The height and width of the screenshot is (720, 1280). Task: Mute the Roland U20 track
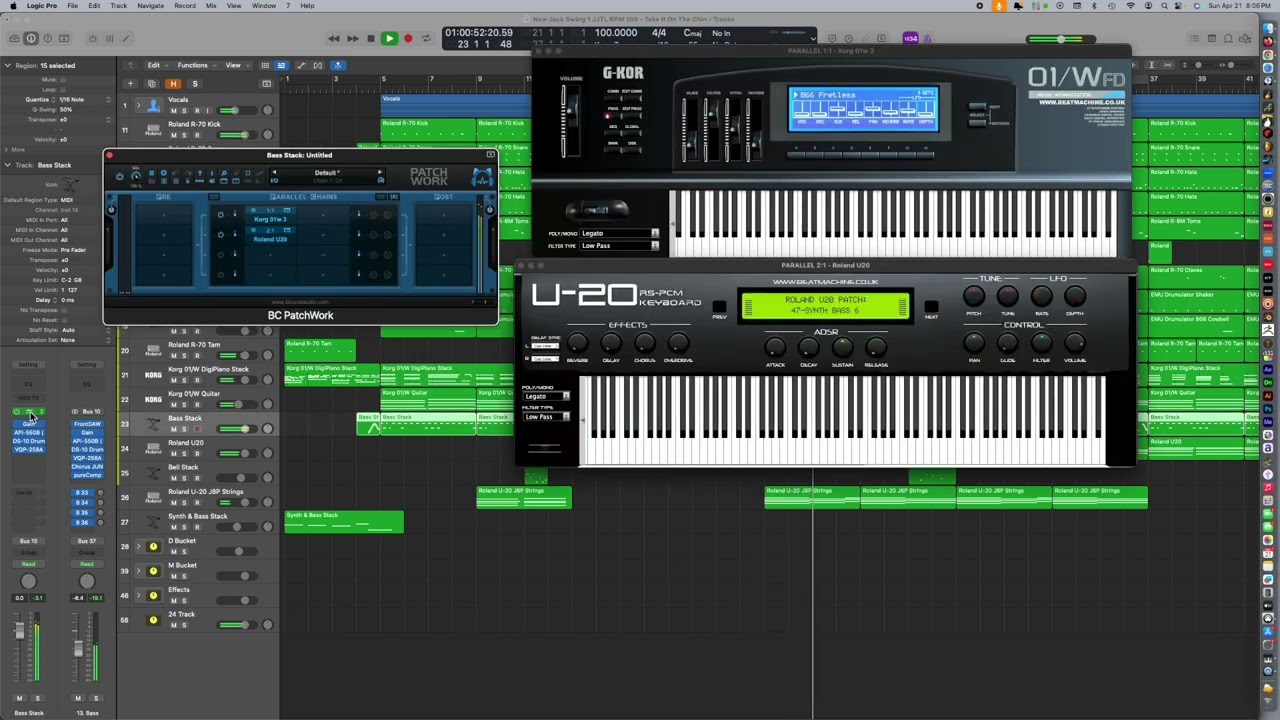173,453
